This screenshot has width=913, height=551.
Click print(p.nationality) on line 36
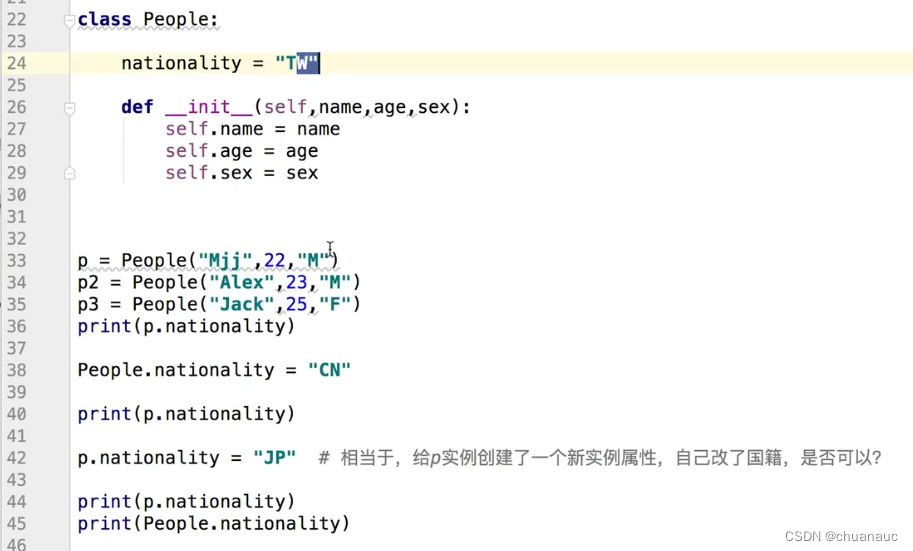tap(186, 326)
